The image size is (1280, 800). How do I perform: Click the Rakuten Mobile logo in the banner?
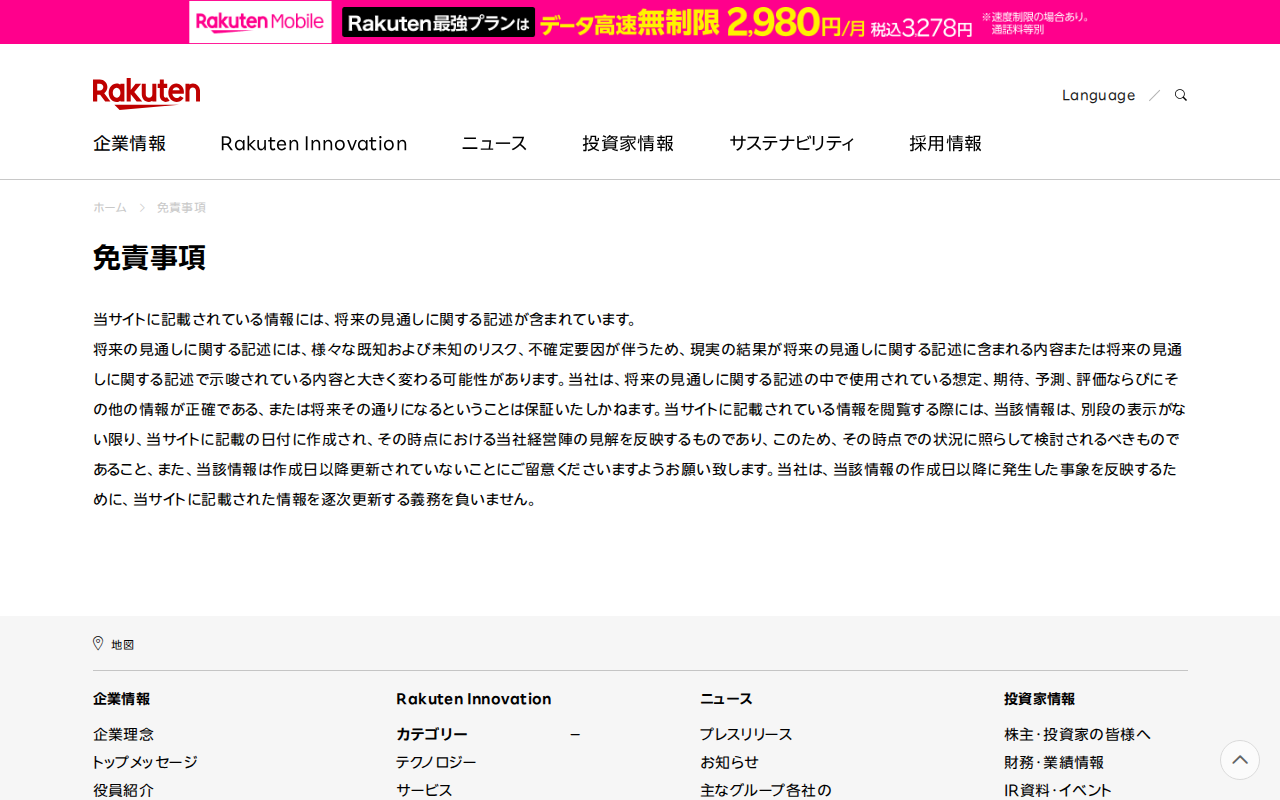point(259,21)
